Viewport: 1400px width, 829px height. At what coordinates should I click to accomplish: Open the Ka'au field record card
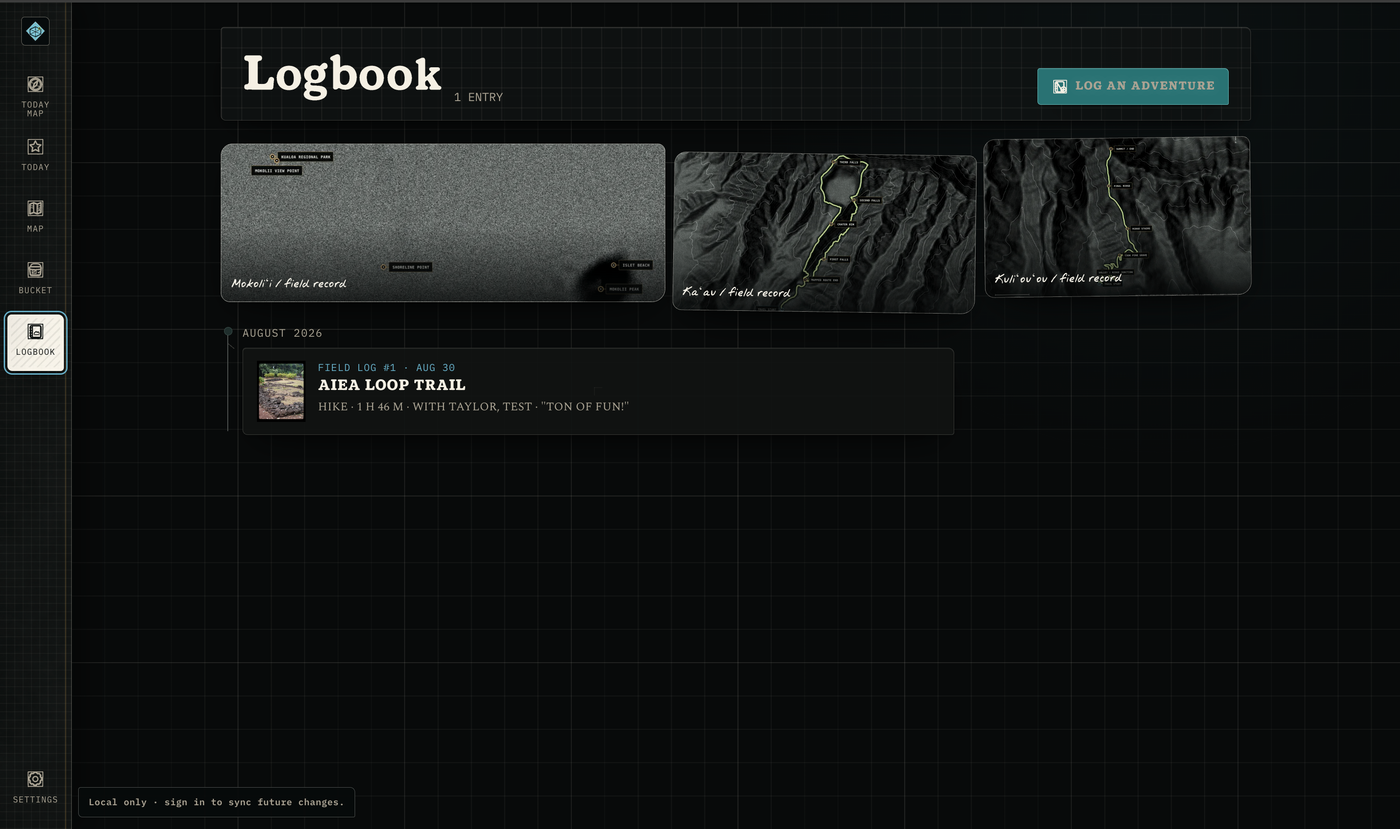(824, 232)
